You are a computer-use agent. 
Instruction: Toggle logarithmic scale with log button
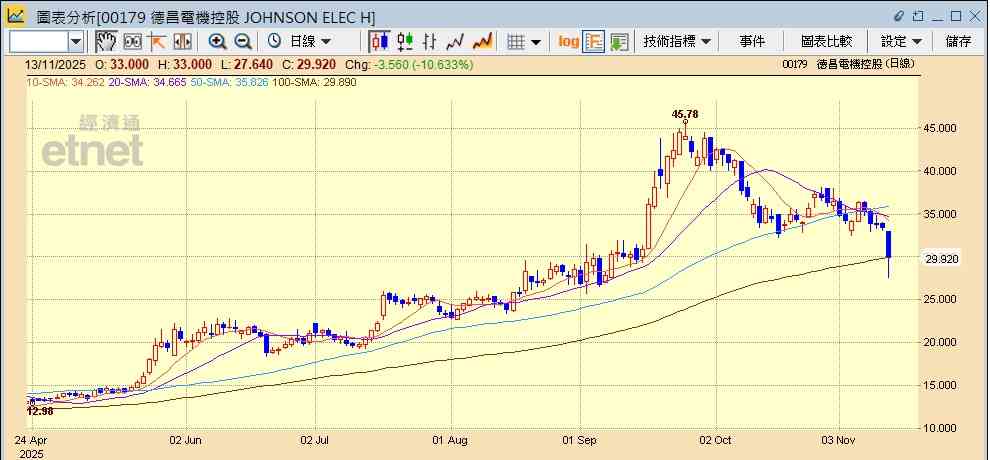point(568,41)
